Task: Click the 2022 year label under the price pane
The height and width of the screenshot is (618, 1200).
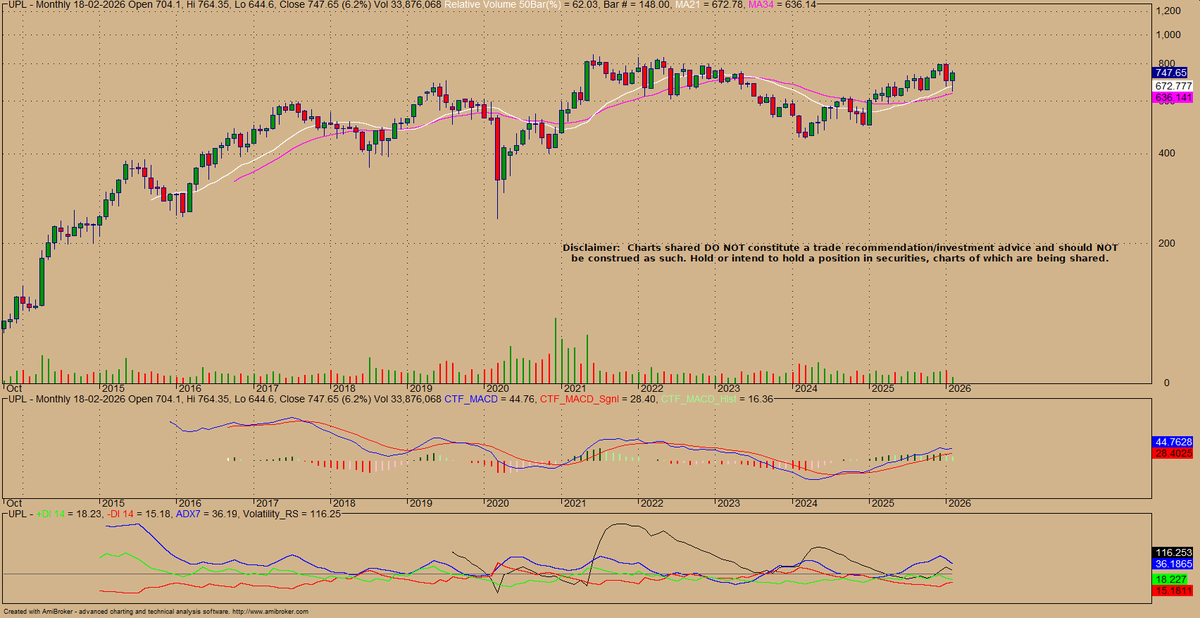Action: coord(651,388)
